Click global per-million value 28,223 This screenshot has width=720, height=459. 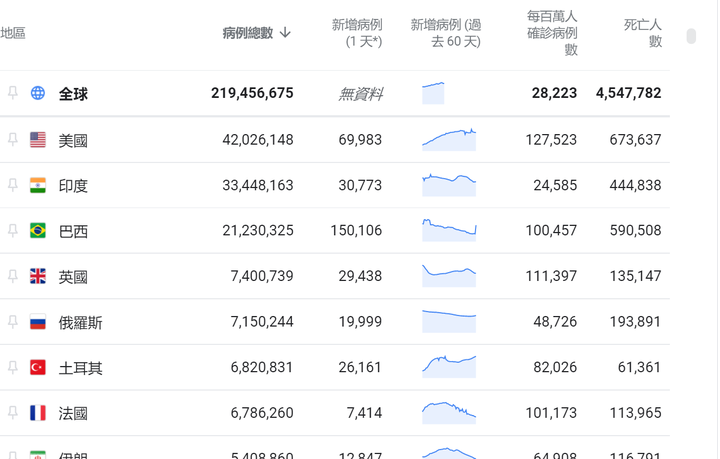coord(554,93)
